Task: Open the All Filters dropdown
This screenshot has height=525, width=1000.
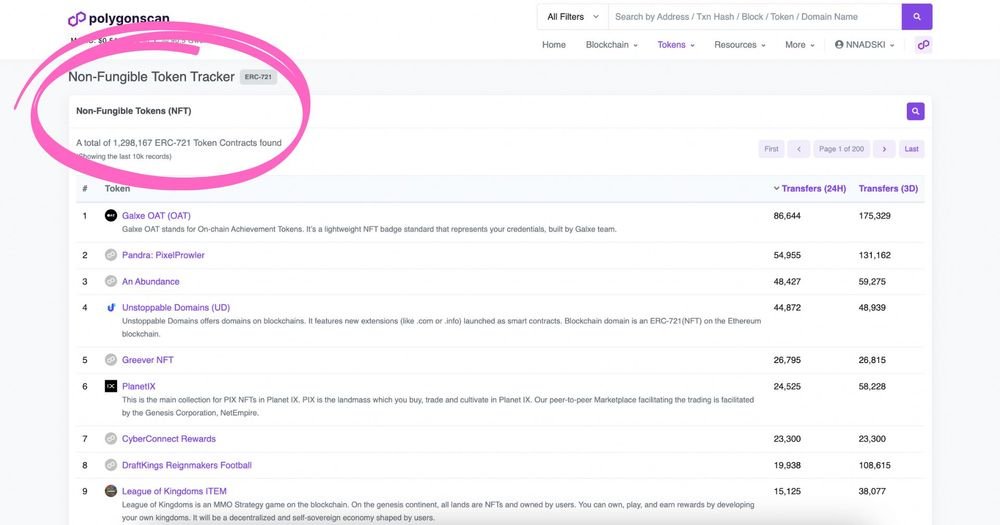Action: pos(572,17)
